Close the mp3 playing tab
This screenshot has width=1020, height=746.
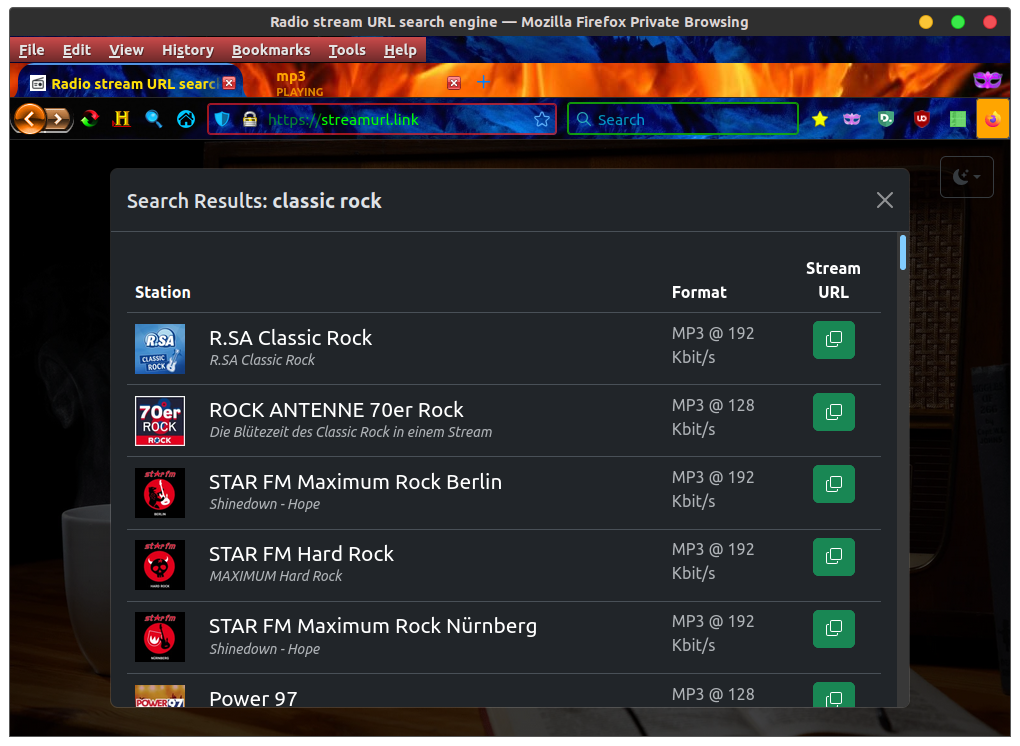pos(454,83)
